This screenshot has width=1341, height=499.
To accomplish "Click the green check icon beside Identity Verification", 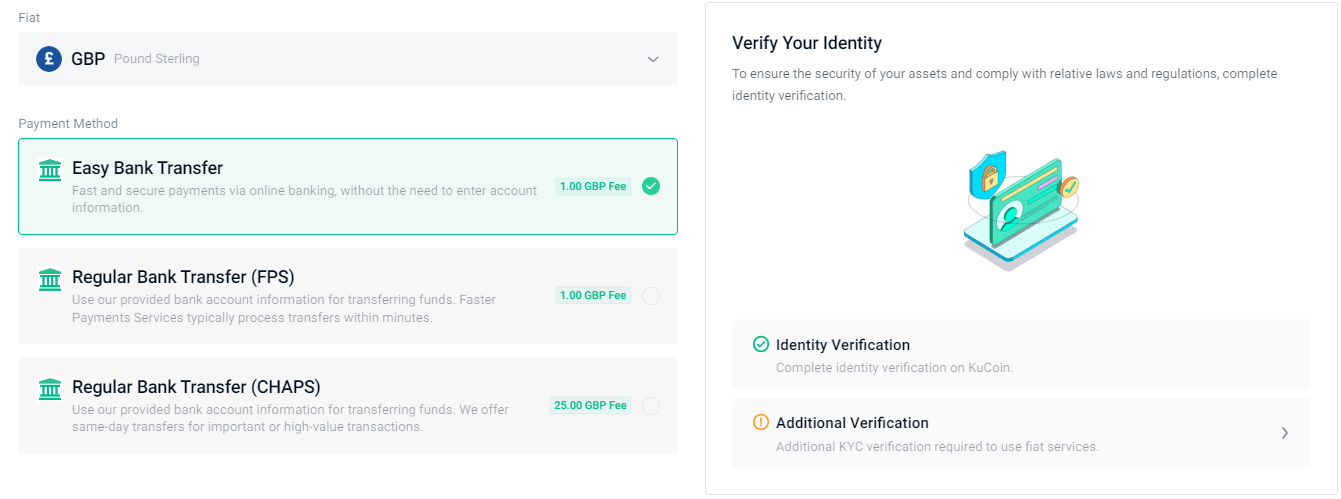I will tap(761, 345).
